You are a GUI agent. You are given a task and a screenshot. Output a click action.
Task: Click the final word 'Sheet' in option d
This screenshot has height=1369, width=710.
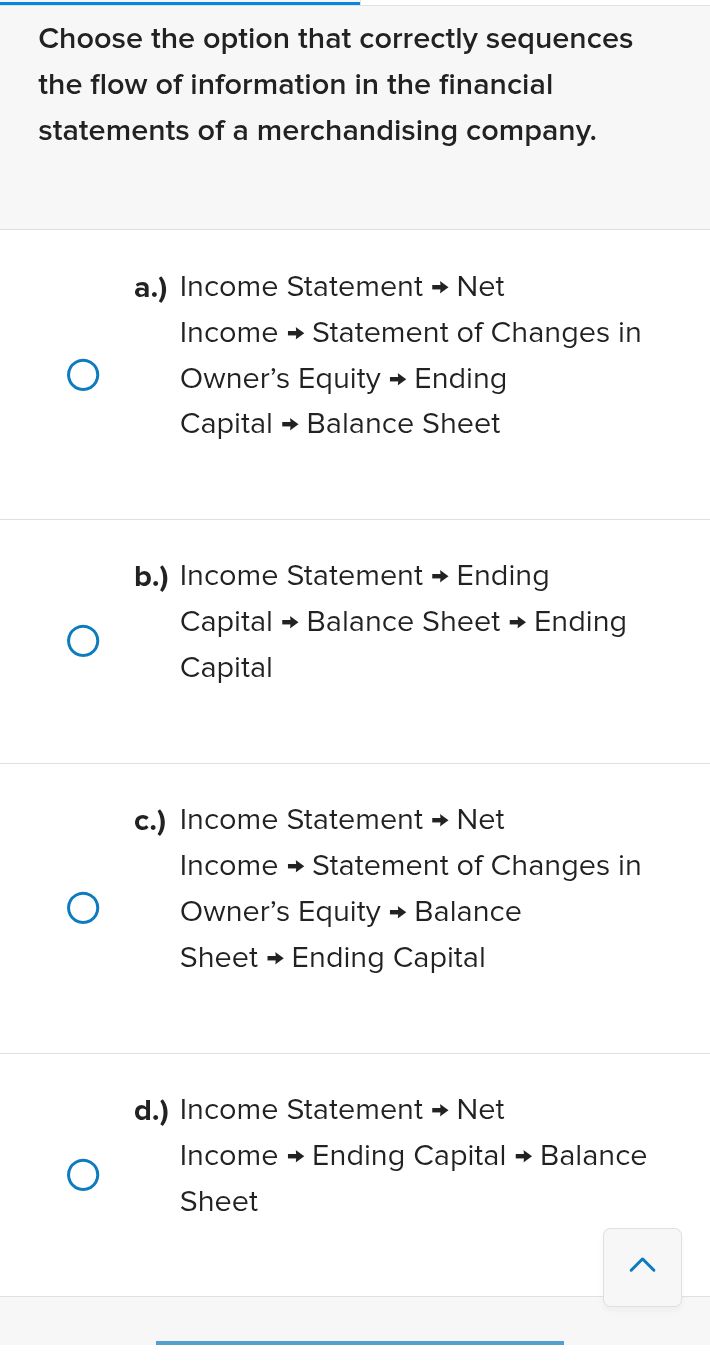(219, 1202)
